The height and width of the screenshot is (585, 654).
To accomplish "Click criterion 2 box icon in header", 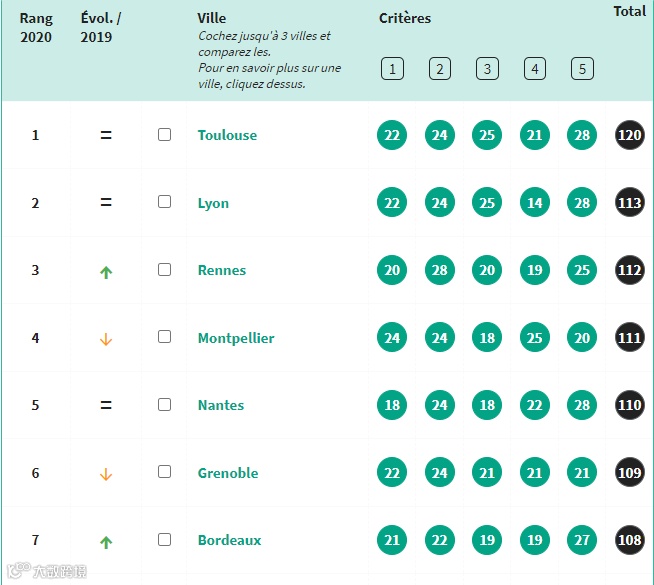I will (x=440, y=69).
